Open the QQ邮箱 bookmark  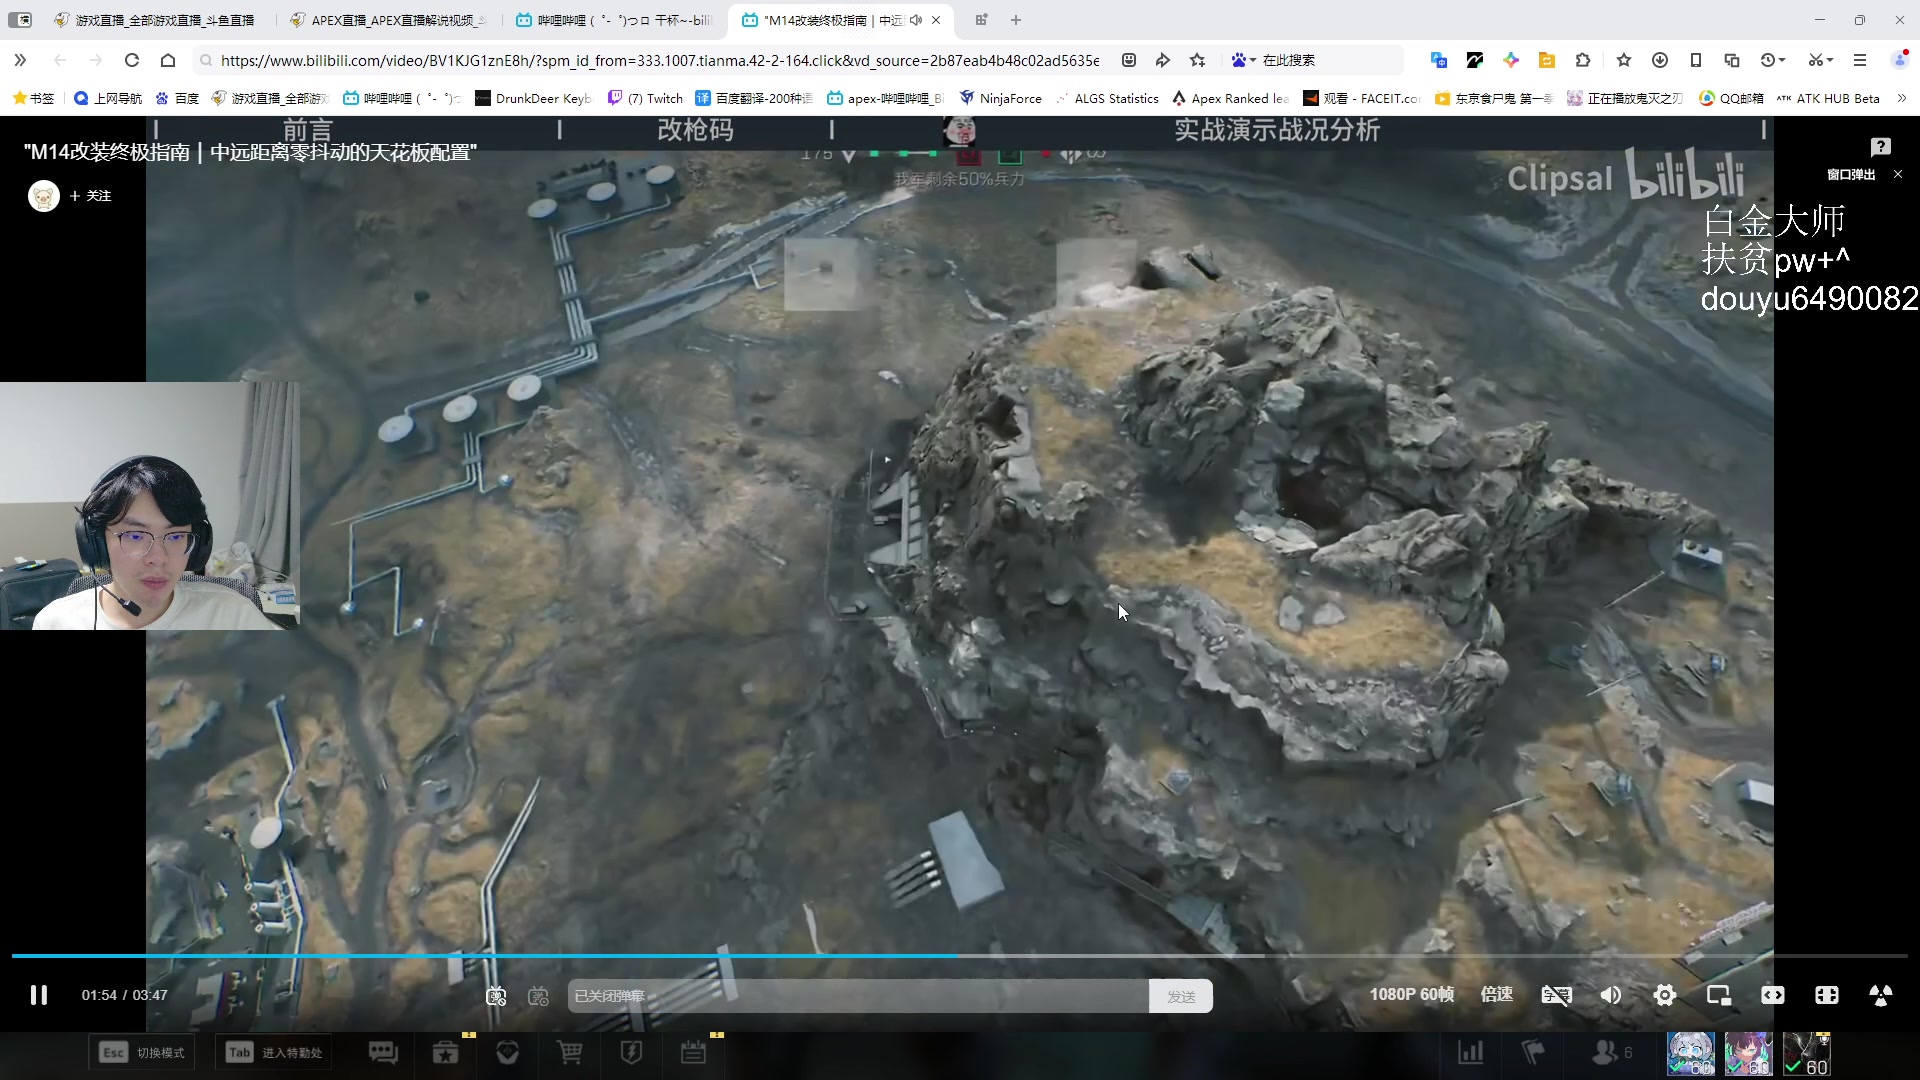pyautogui.click(x=1731, y=98)
